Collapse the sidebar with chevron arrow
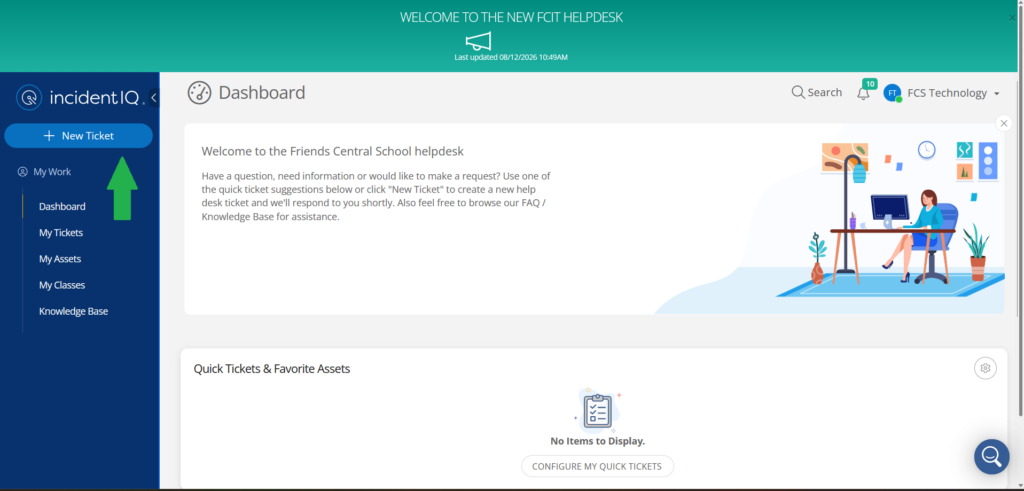Screen dimensions: 1024x491 (x=153, y=98)
